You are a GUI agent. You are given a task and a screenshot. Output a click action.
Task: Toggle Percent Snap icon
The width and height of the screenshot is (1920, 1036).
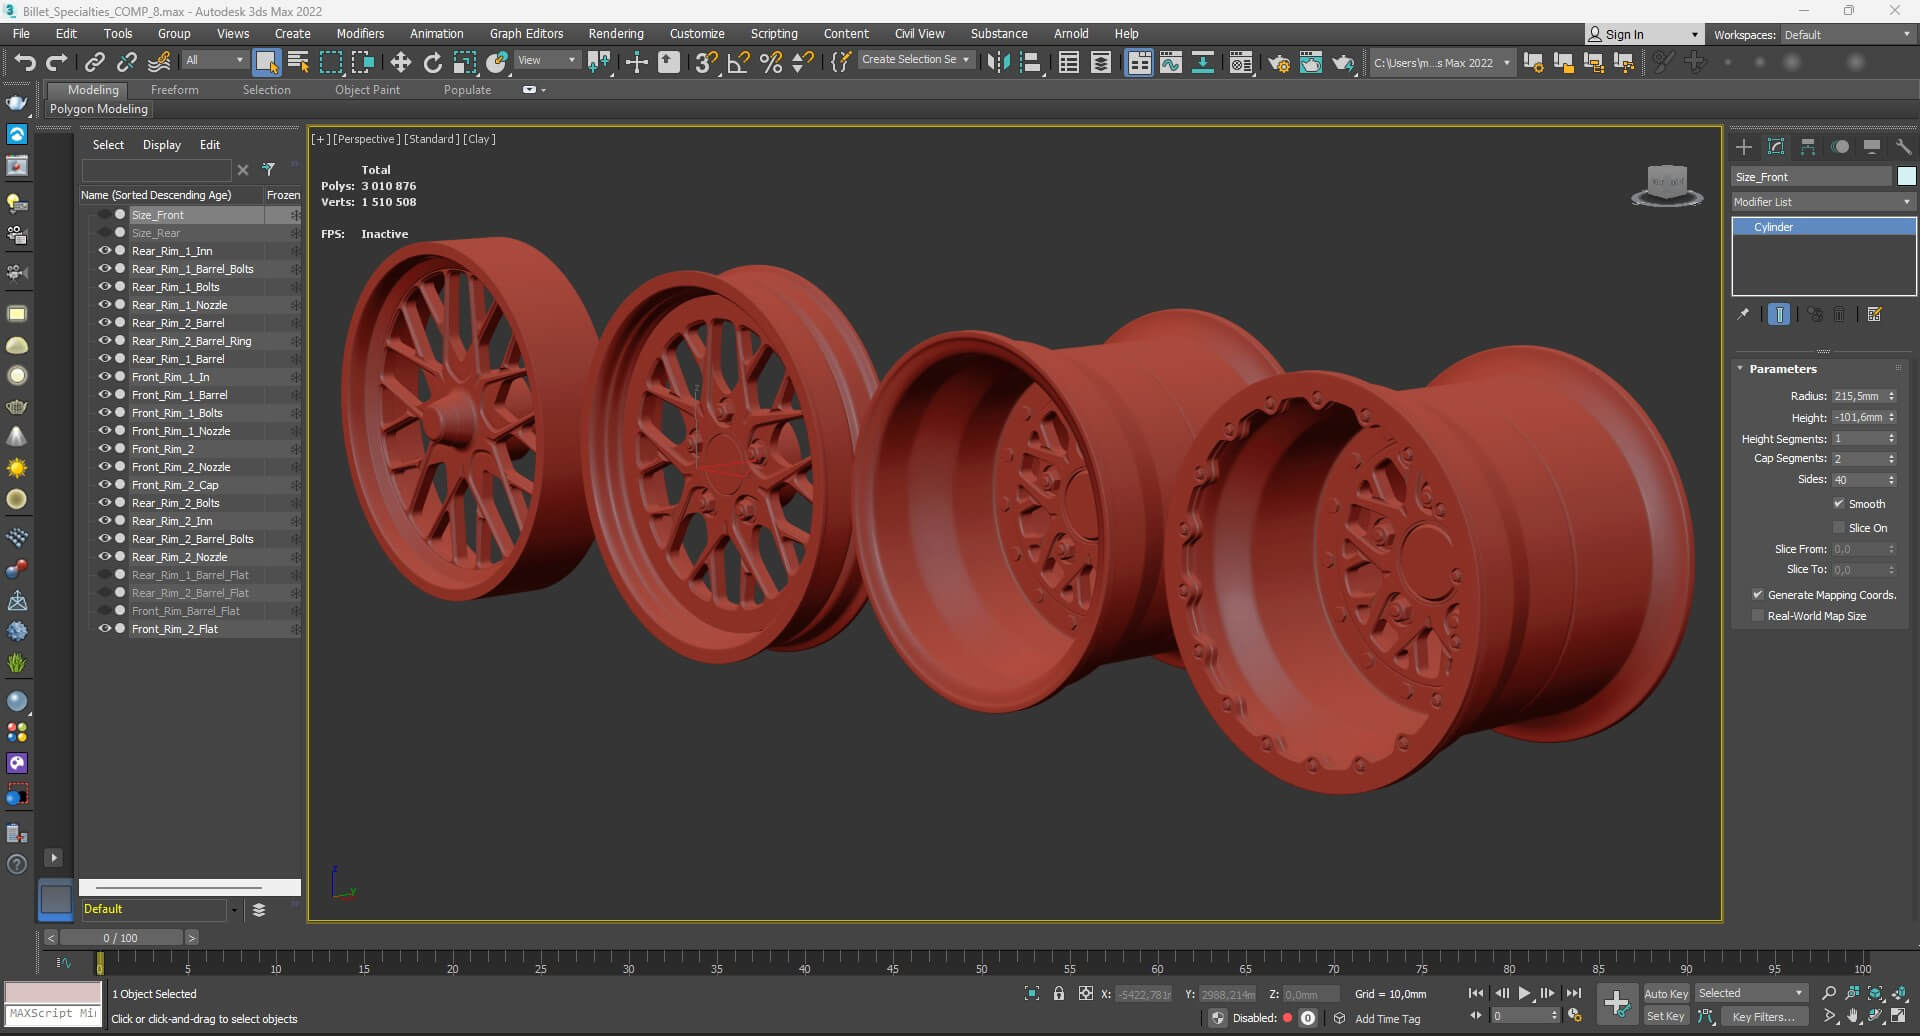(x=771, y=62)
